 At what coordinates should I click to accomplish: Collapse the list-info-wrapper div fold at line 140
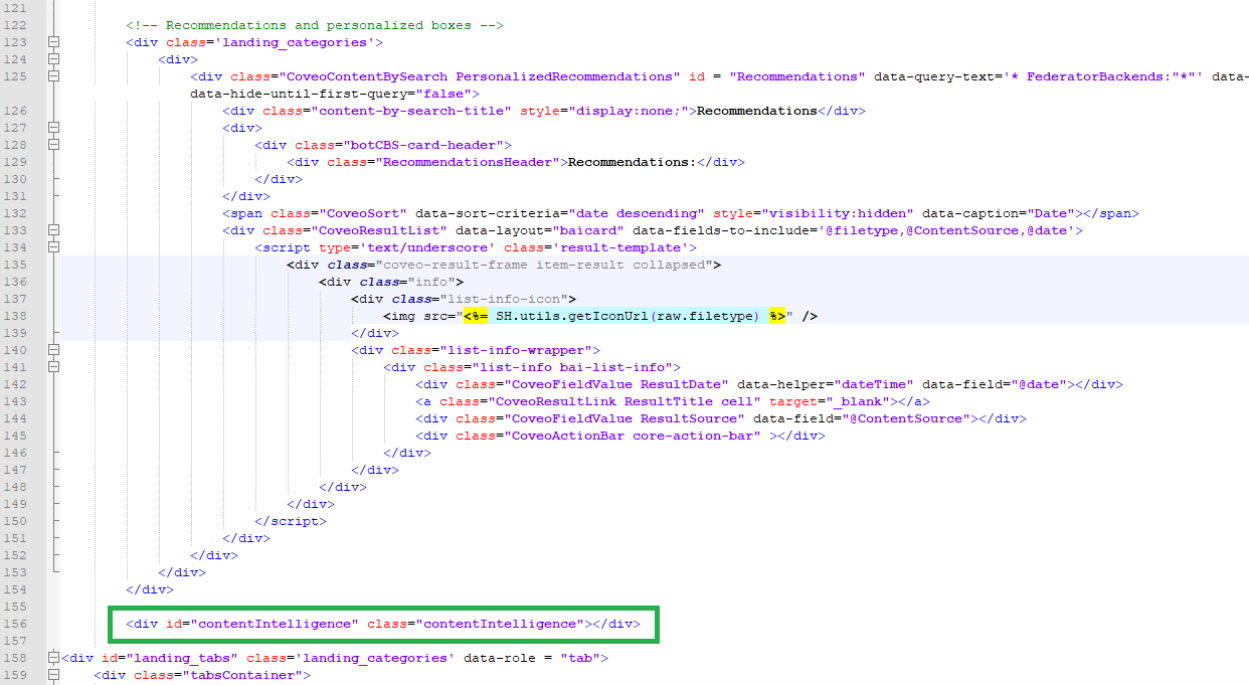pyautogui.click(x=53, y=350)
